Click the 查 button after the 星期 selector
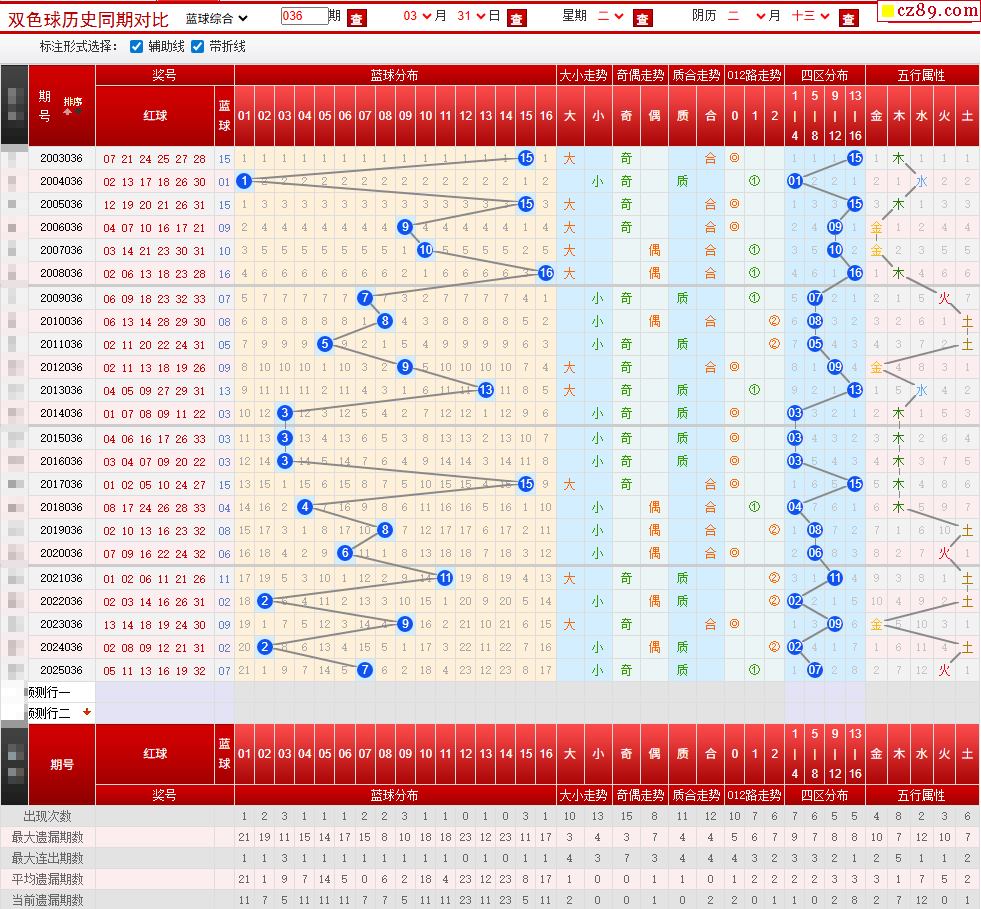 (x=643, y=17)
